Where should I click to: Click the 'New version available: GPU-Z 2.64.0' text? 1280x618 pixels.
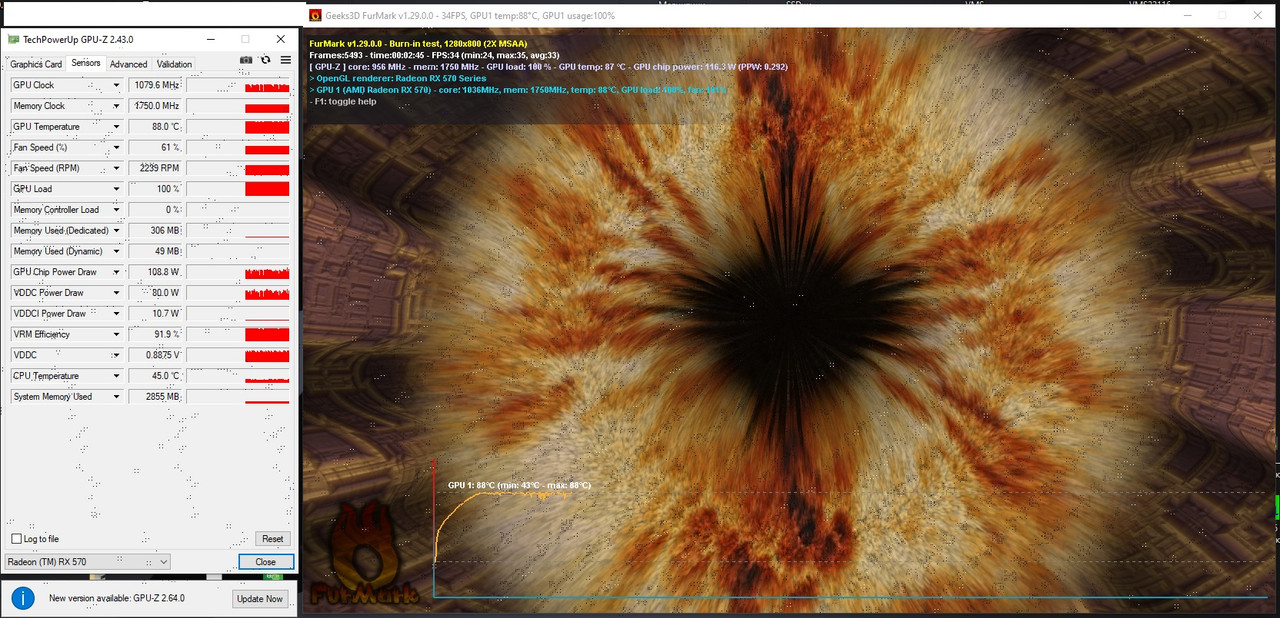click(x=117, y=598)
